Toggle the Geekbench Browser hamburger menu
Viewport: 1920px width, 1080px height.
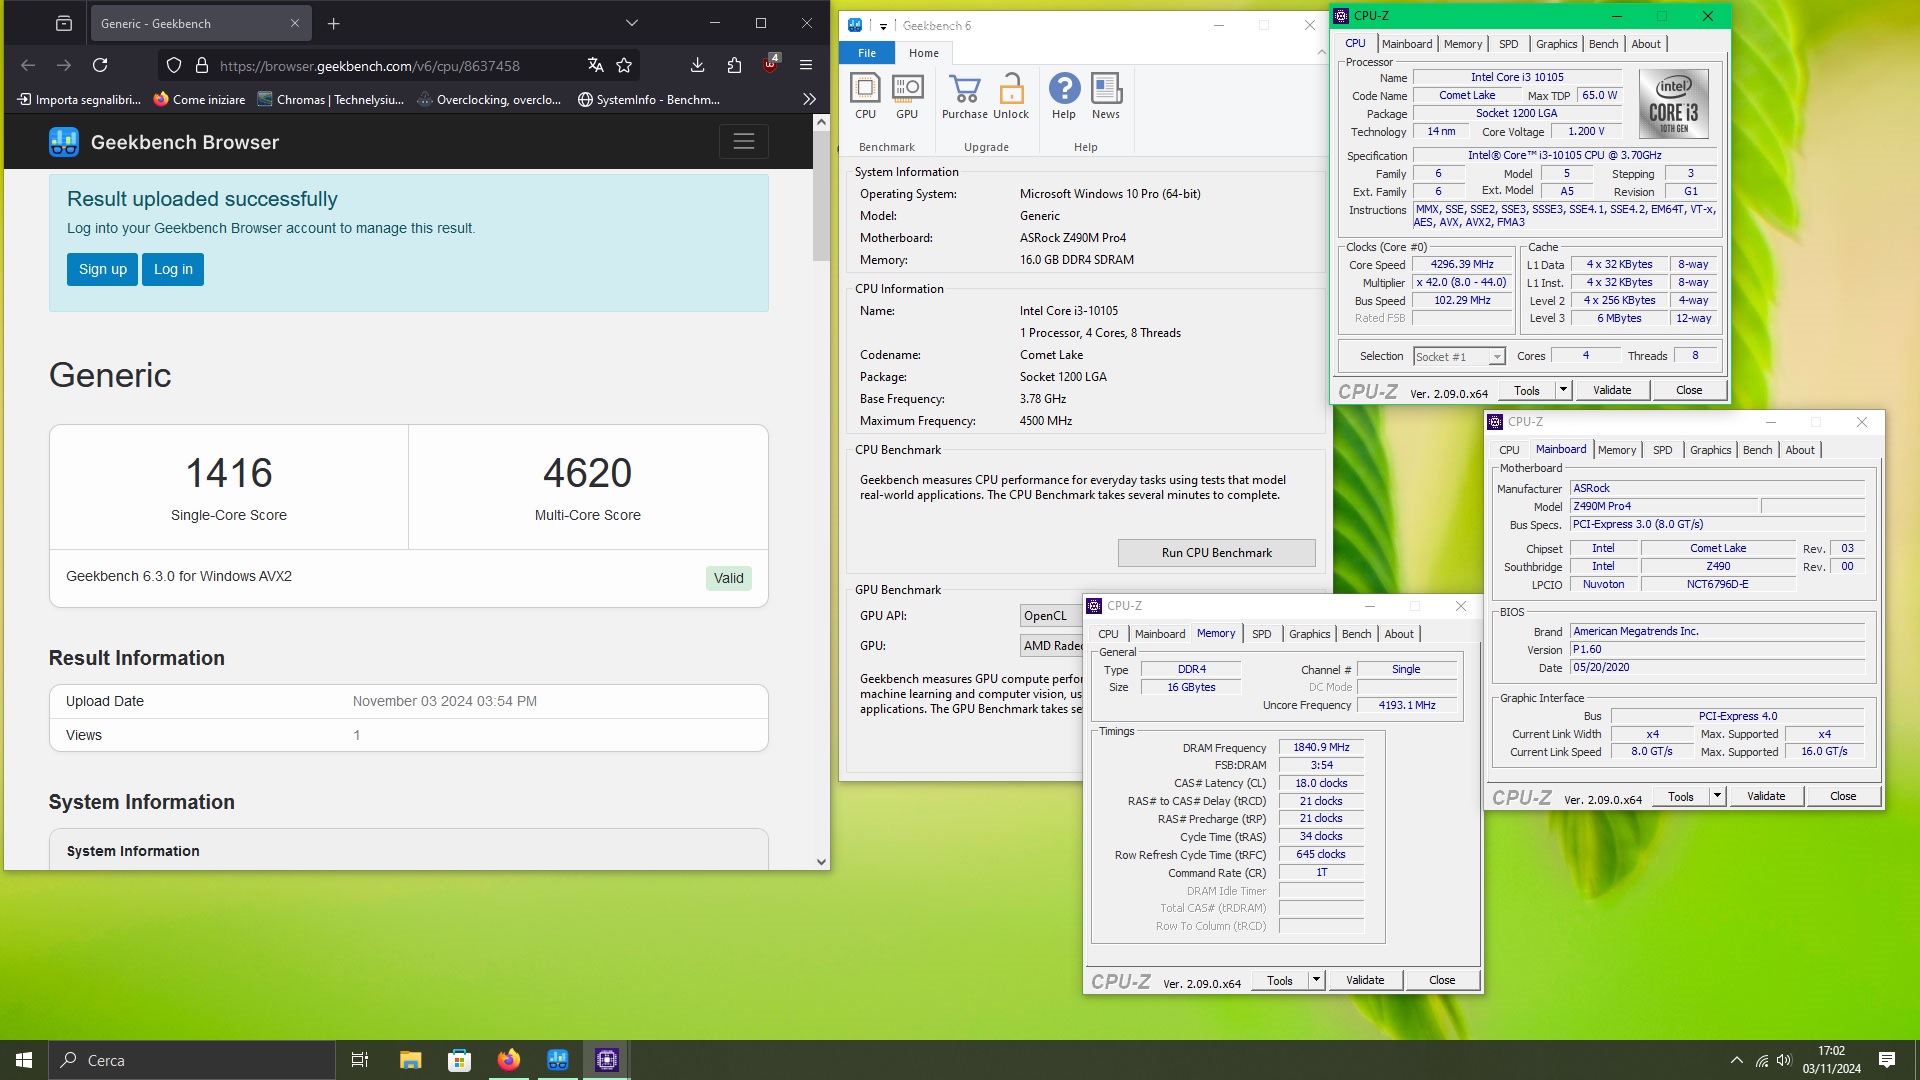(743, 142)
